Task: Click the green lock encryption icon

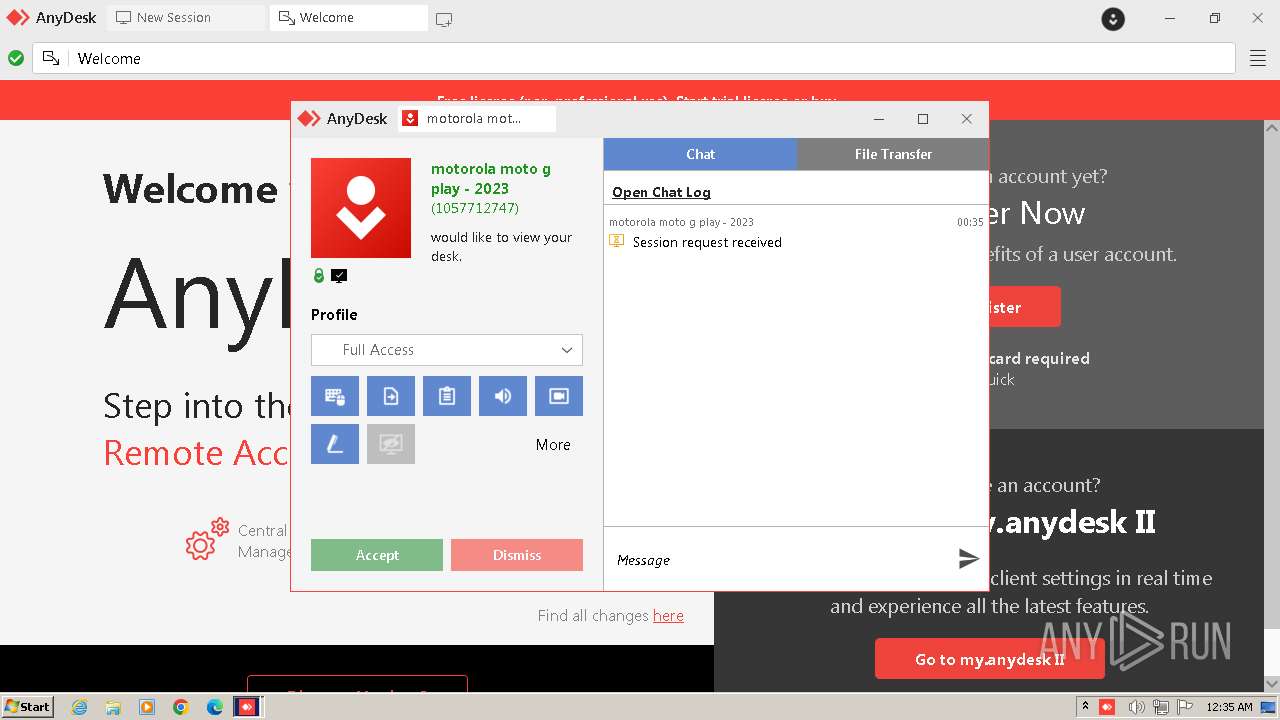Action: click(x=319, y=276)
